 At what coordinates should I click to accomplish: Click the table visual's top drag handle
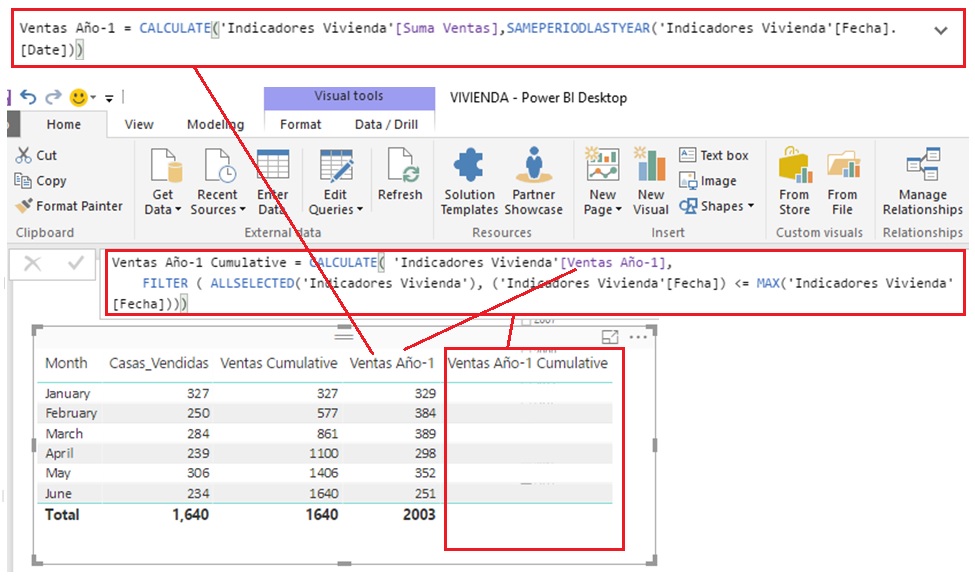(x=344, y=336)
